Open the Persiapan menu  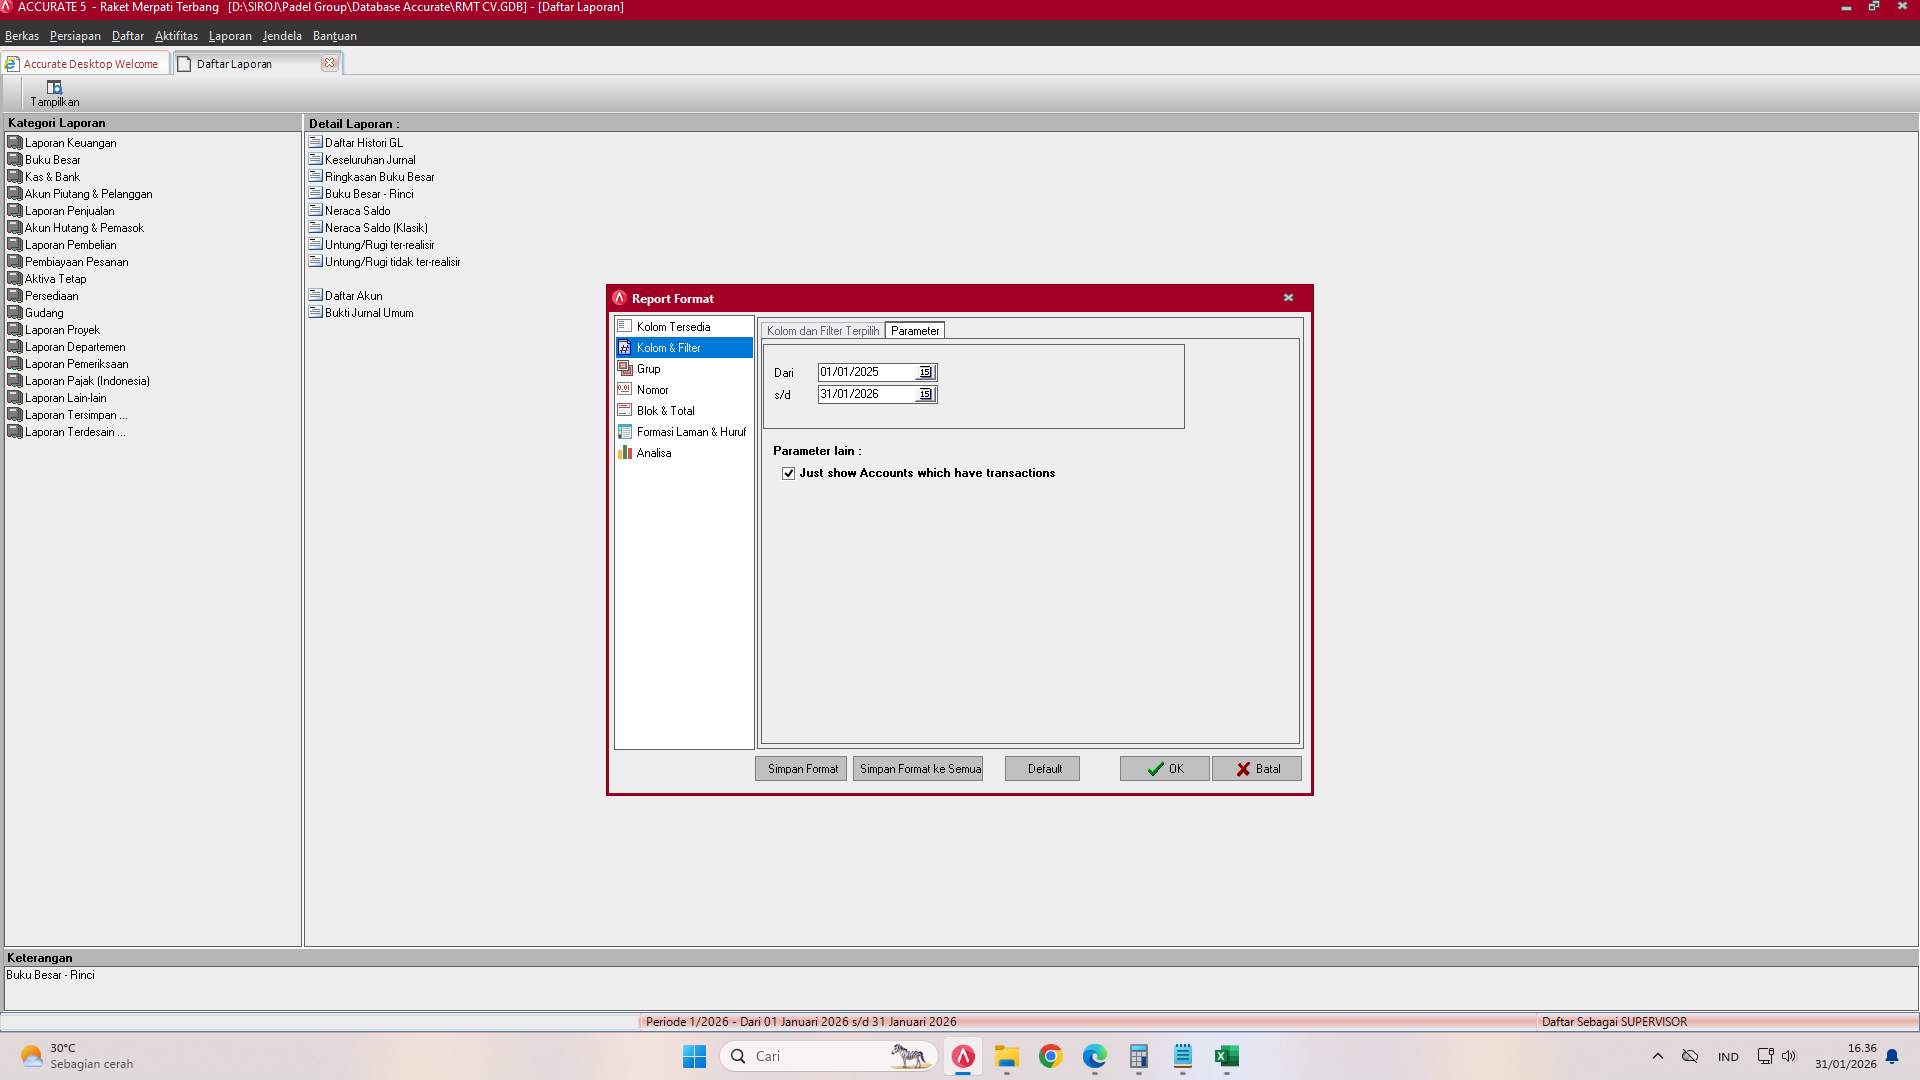tap(74, 35)
